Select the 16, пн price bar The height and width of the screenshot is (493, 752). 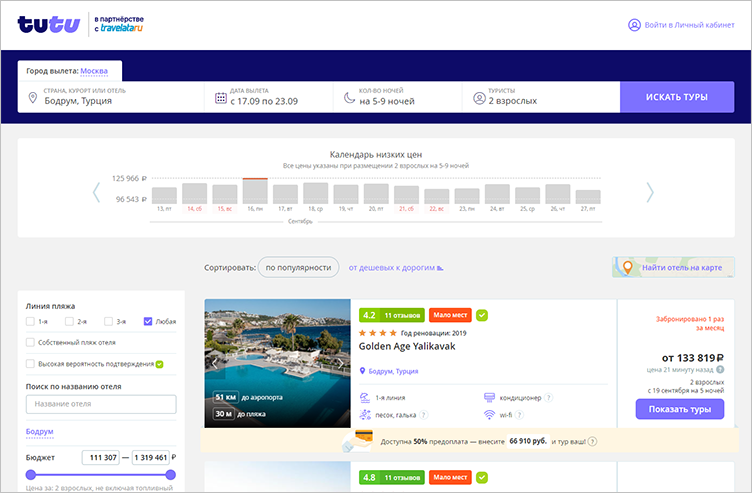(x=255, y=191)
